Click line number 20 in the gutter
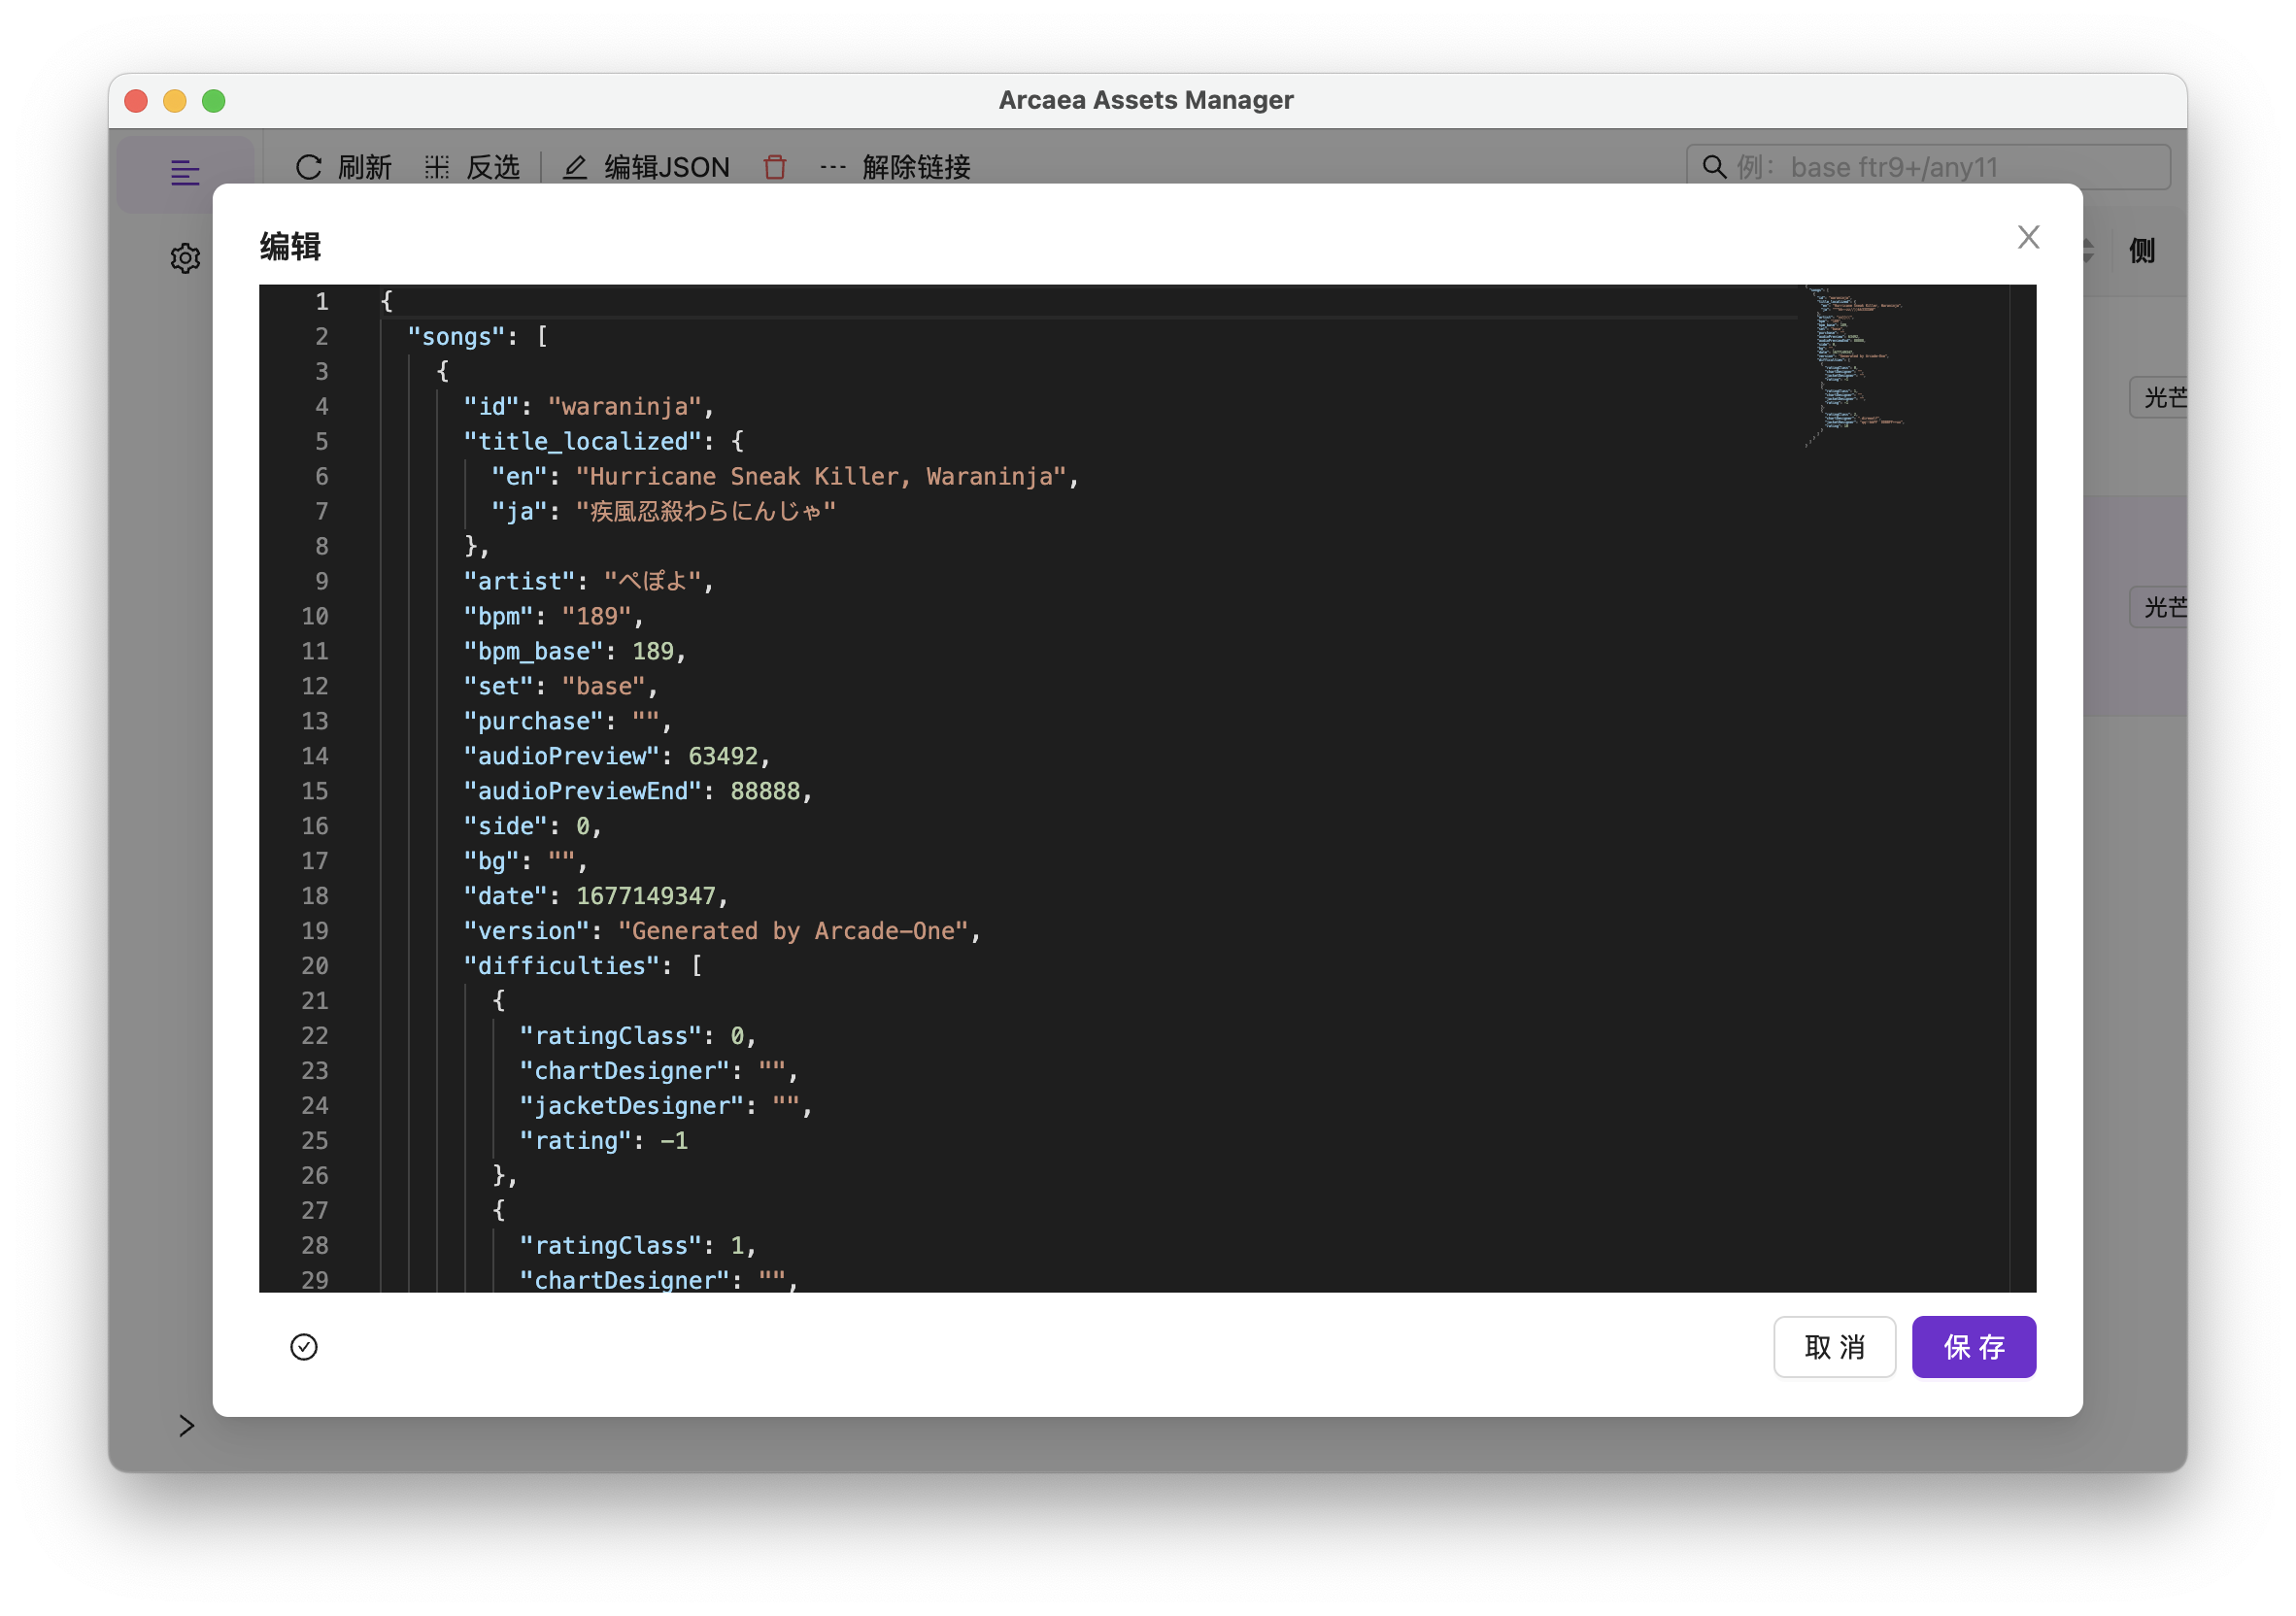The image size is (2296, 1616). click(x=315, y=966)
